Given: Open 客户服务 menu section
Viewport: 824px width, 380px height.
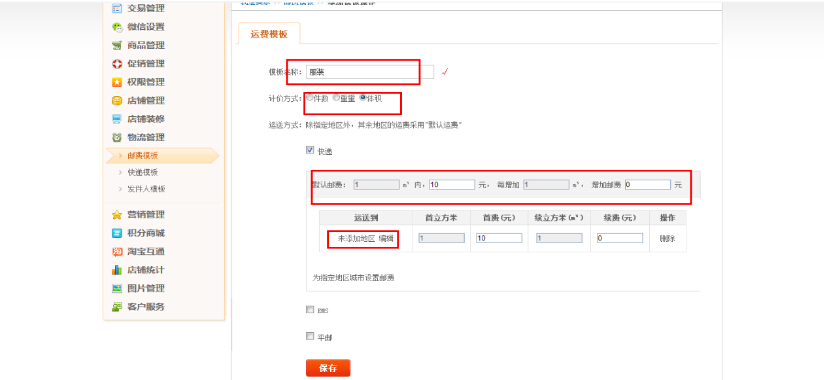Looking at the screenshot, I should tap(146, 306).
